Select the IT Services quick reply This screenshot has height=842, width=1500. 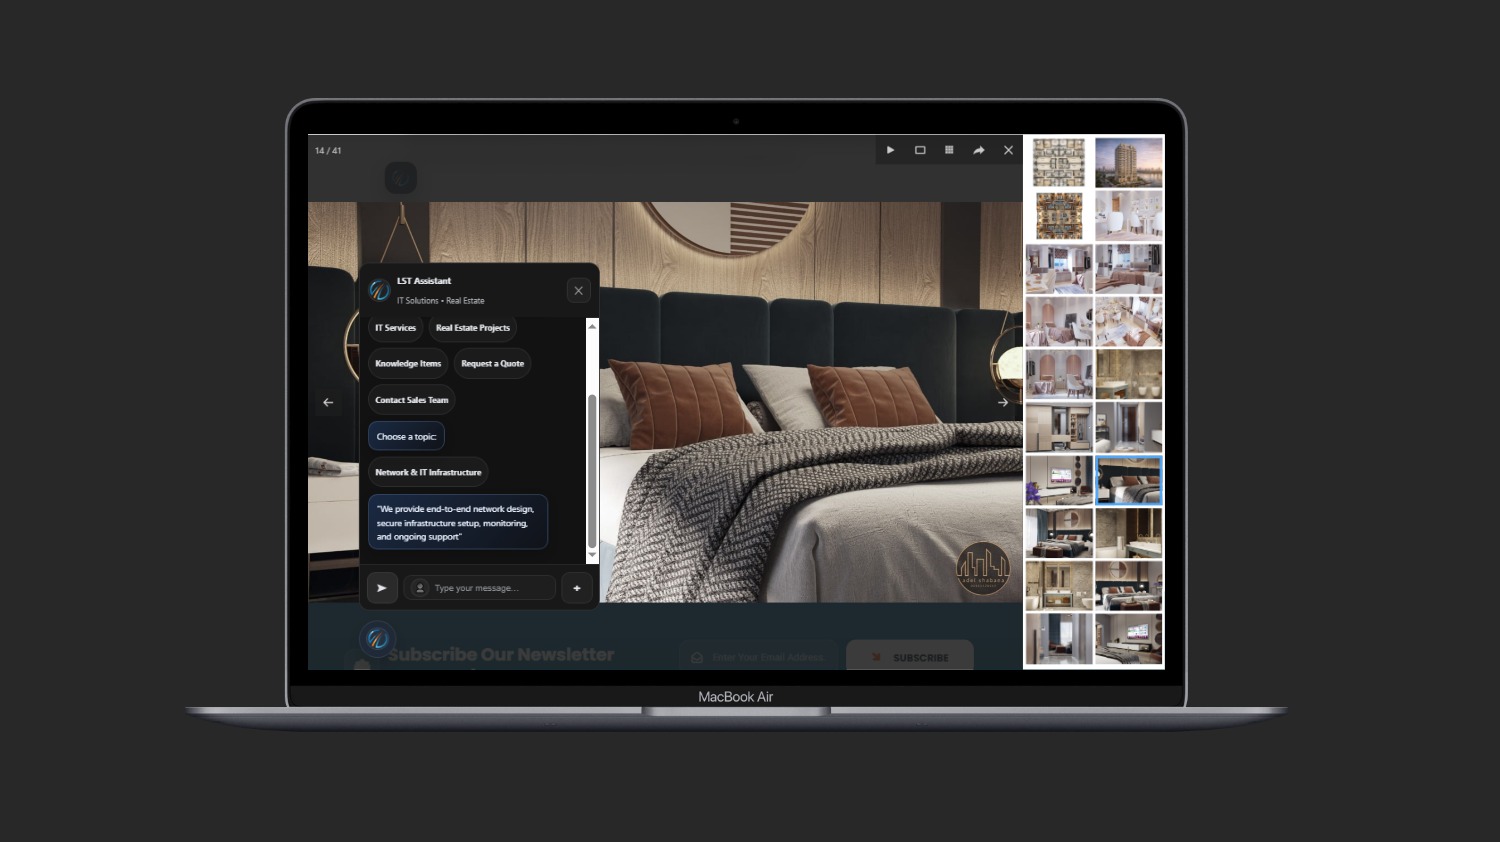[395, 328]
